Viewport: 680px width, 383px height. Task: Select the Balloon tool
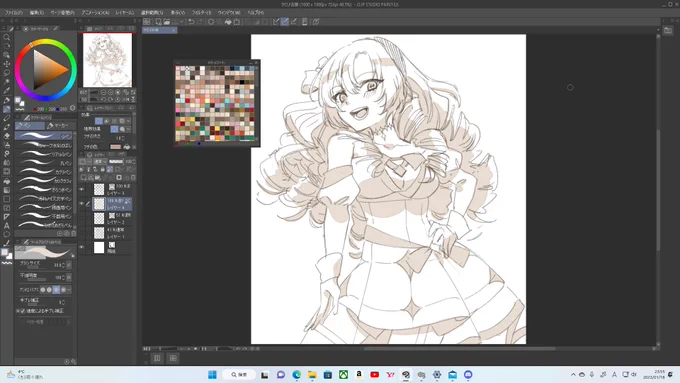tap(7, 235)
